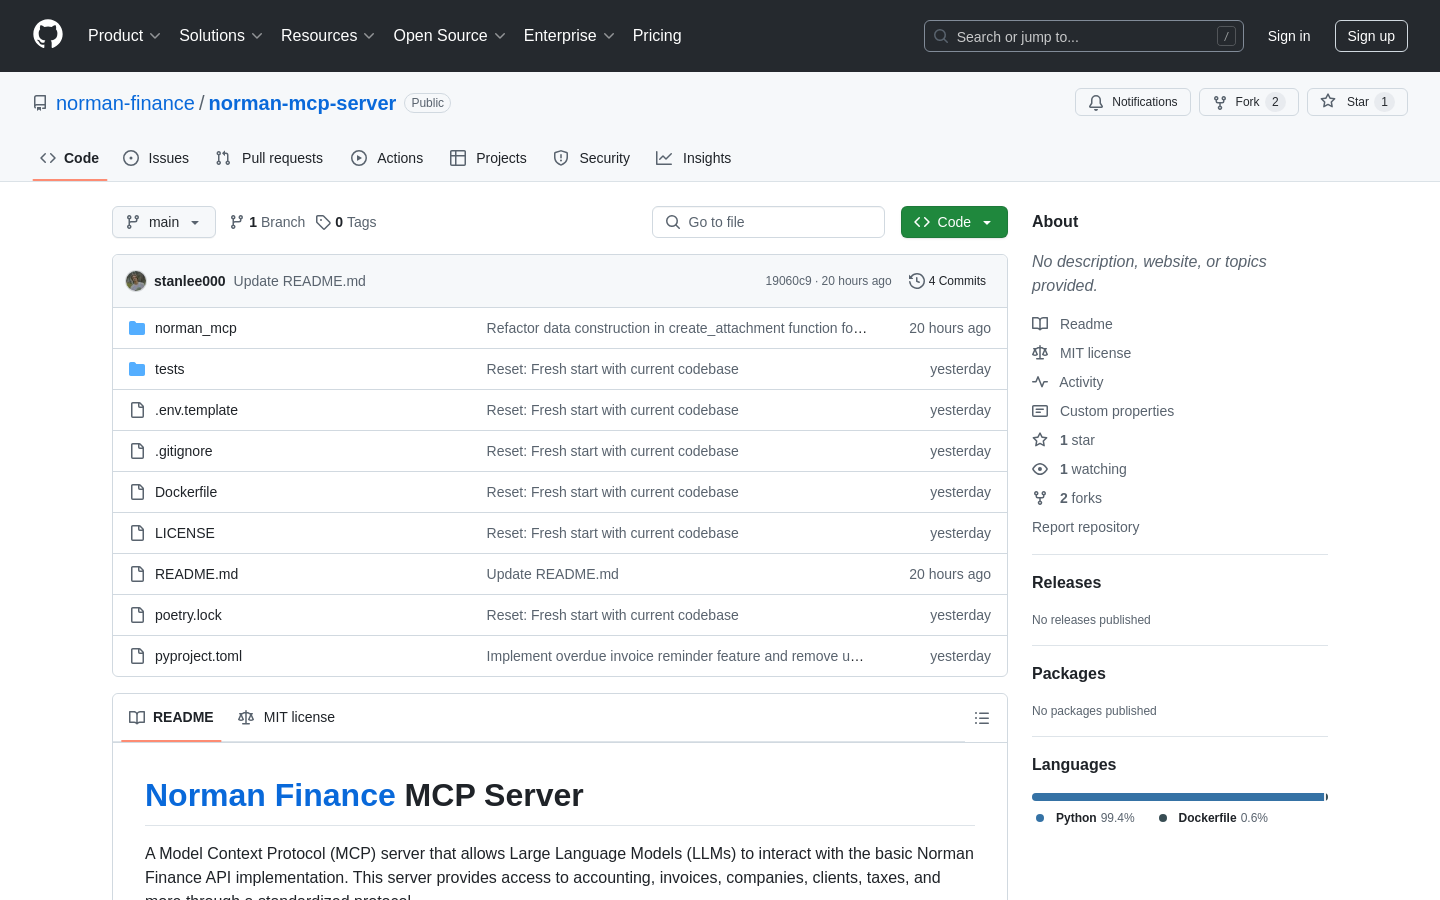
Task: Click the Python blue language dot
Action: pos(1040,818)
